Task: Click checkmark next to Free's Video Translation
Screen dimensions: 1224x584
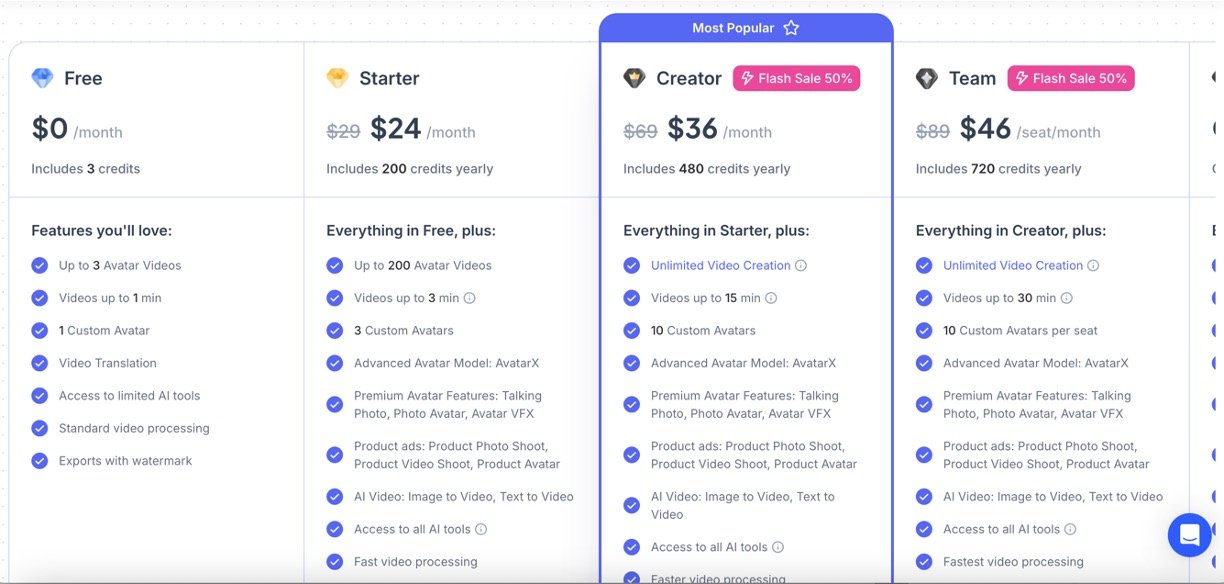Action: (x=40, y=363)
